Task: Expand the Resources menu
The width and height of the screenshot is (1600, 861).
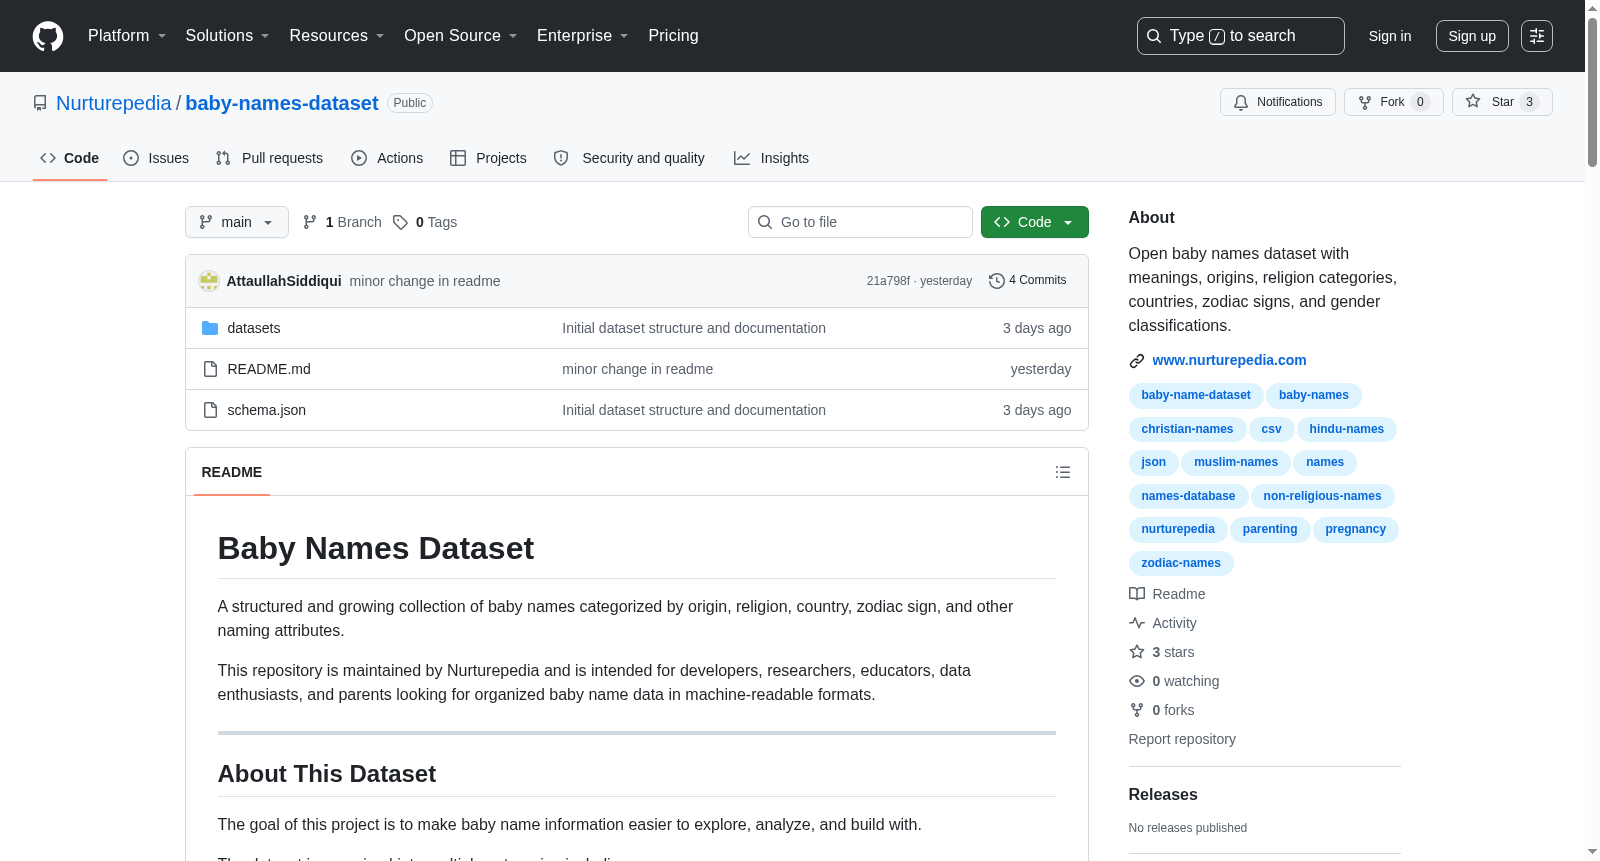Action: pyautogui.click(x=337, y=36)
